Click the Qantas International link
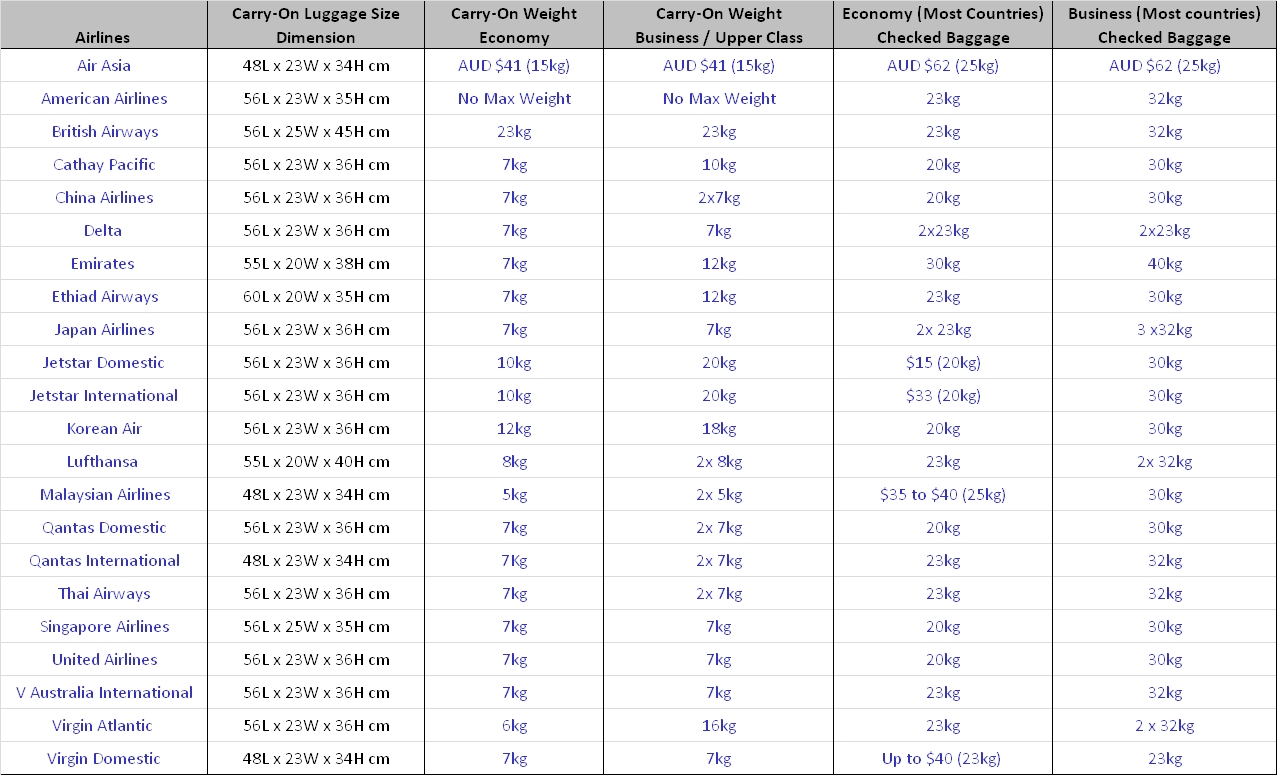This screenshot has height=775, width=1277. click(104, 561)
